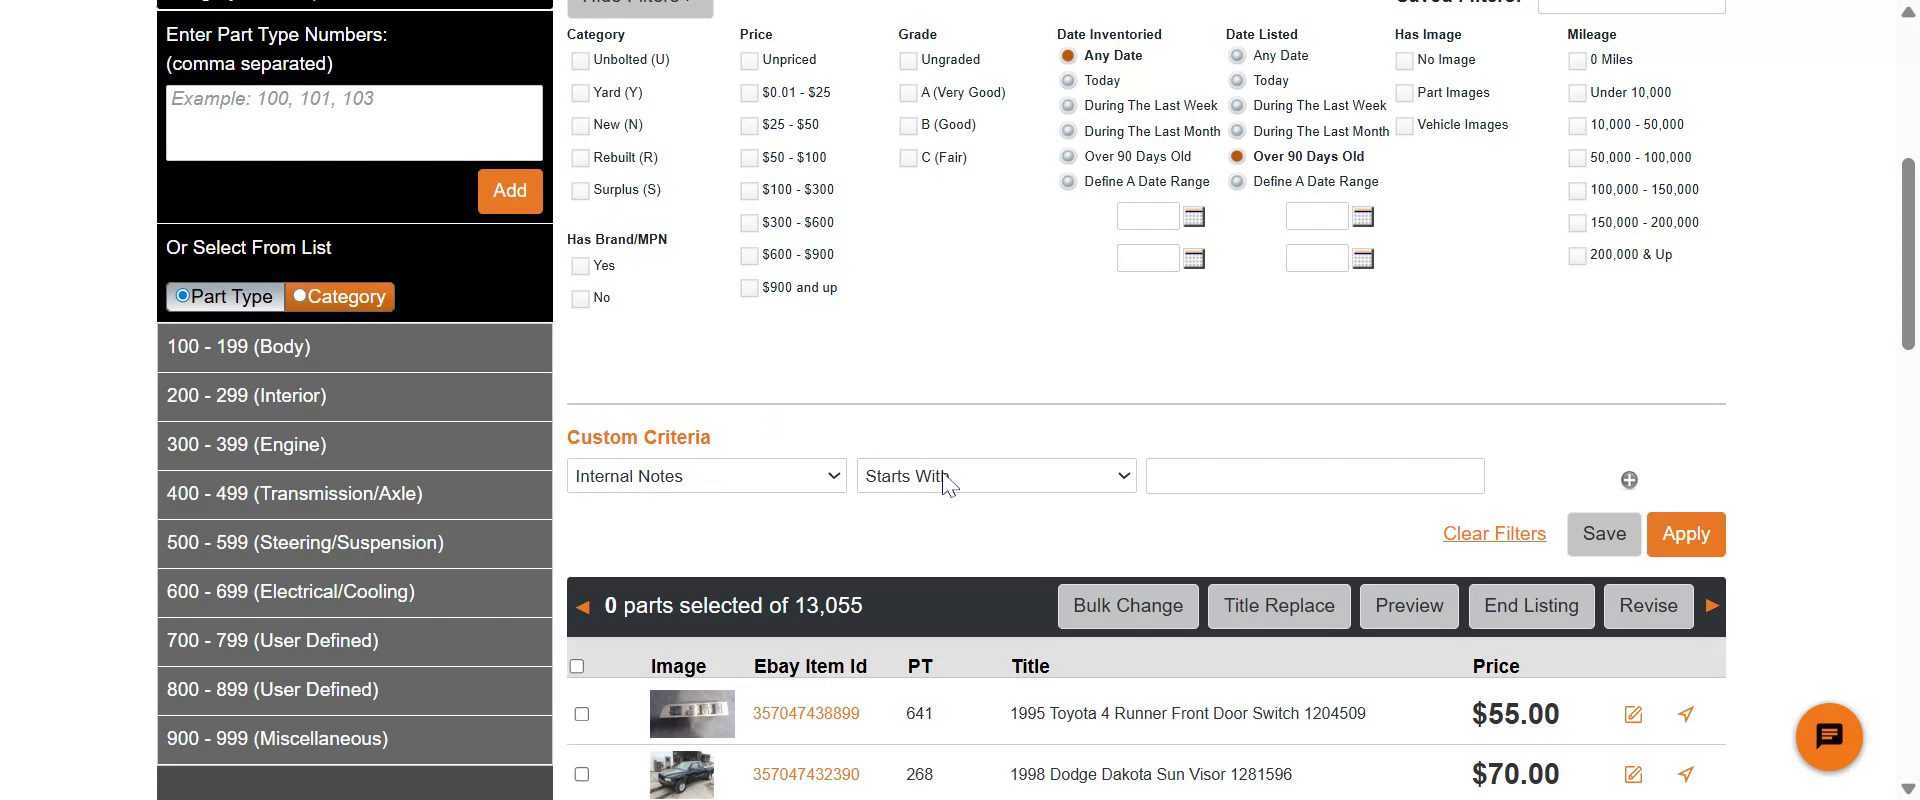
Task: Open eBay item 357047432390 link
Action: tap(806, 775)
